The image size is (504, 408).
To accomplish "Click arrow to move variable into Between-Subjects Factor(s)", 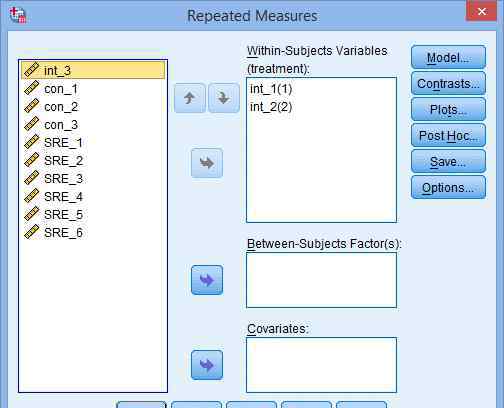I will point(207,280).
